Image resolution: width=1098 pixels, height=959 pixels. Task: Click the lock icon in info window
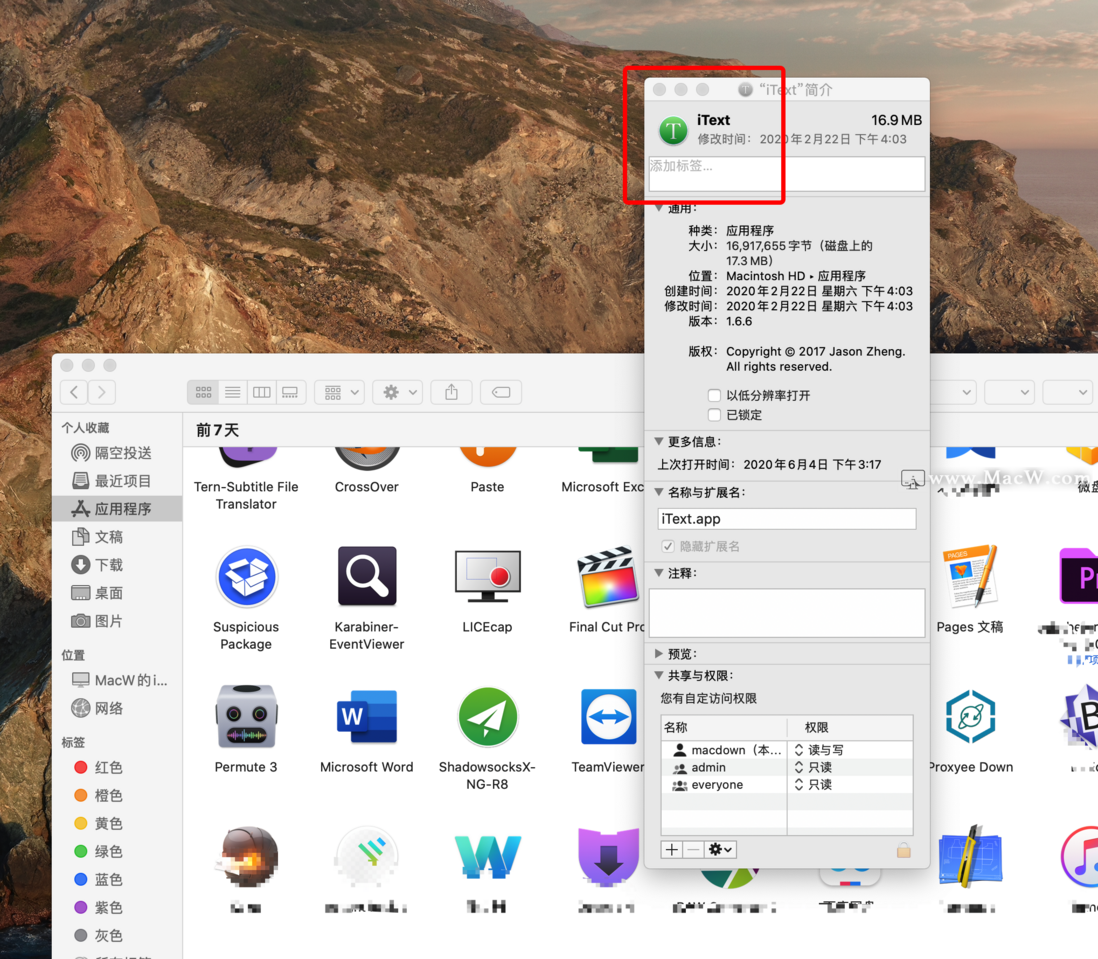(904, 850)
